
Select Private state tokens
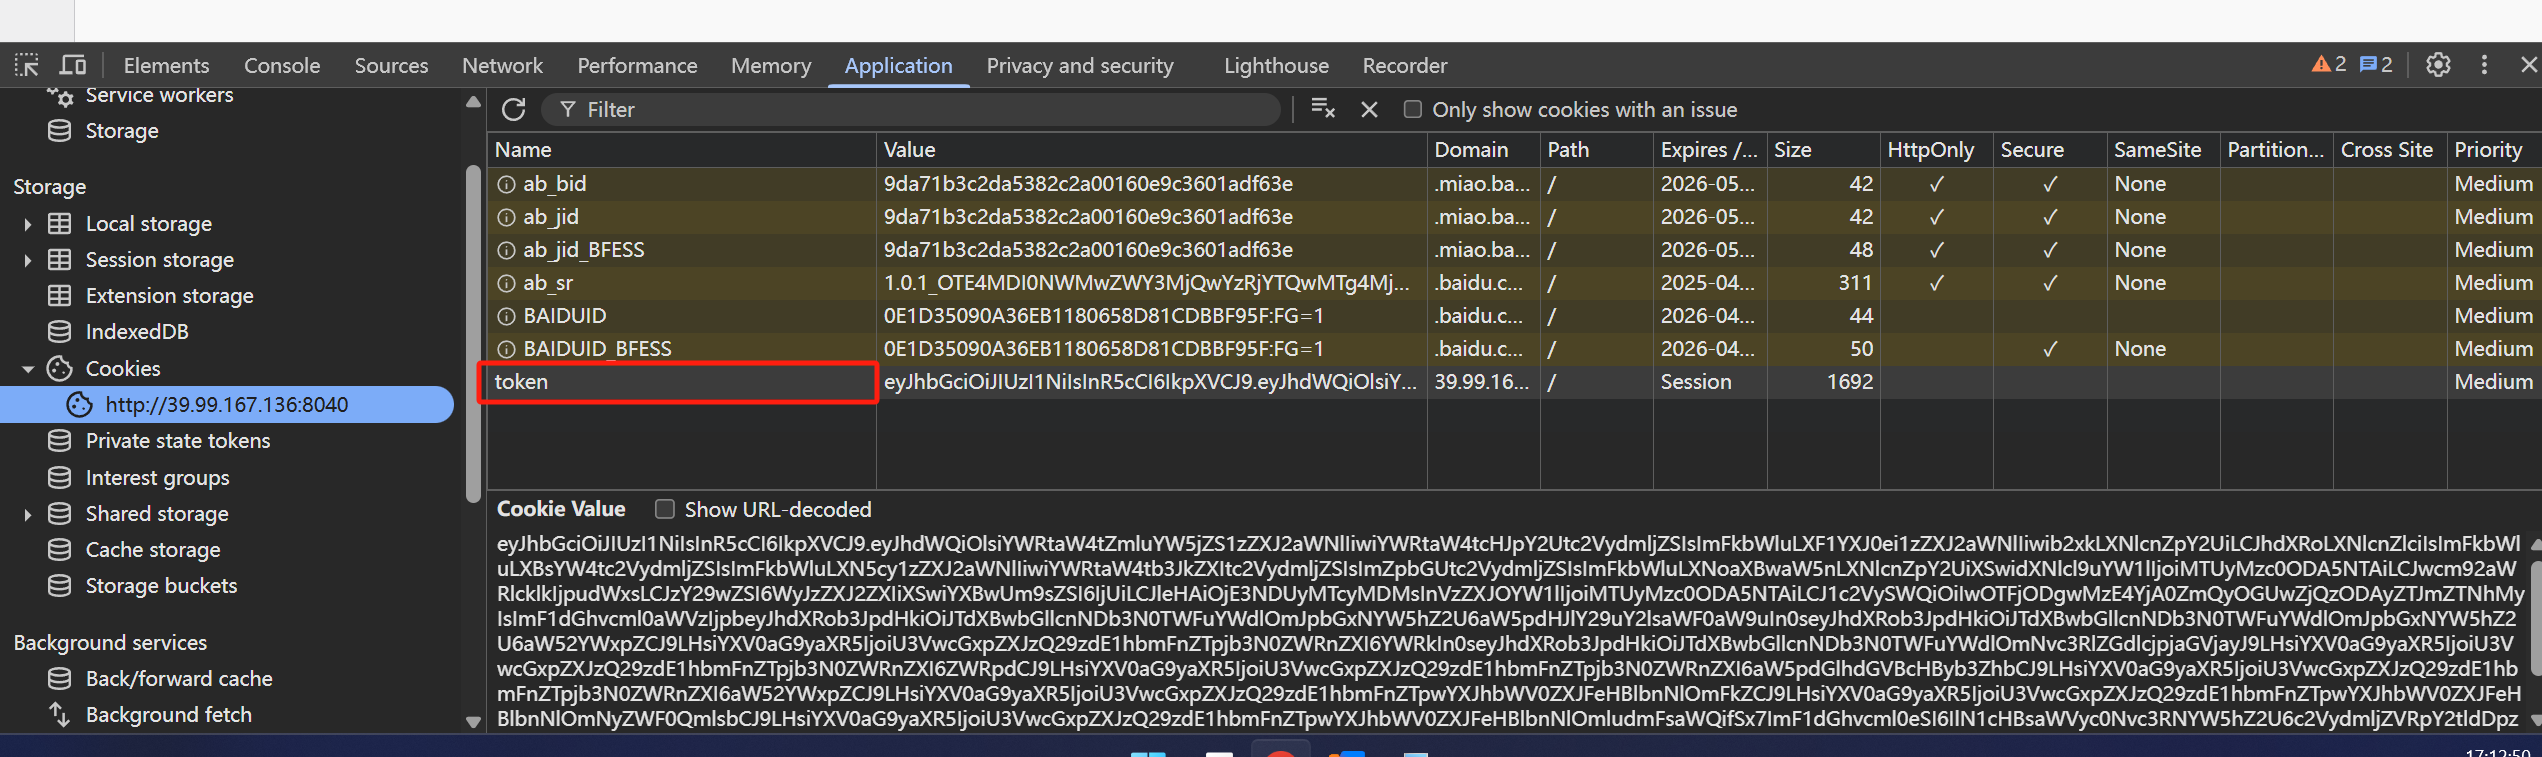point(177,441)
